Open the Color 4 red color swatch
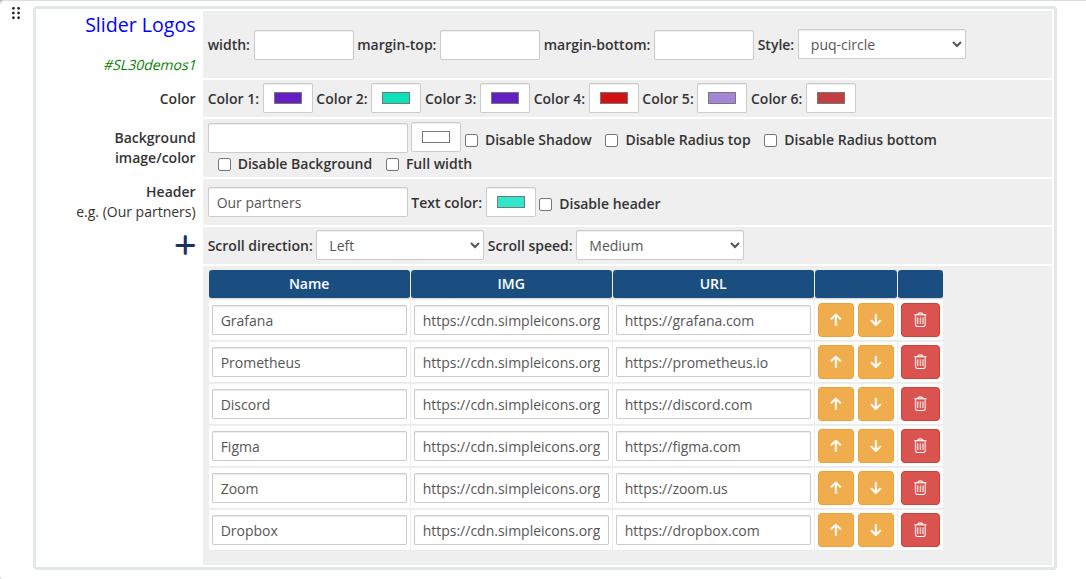Viewport: 1086px width, 579px height. (x=613, y=98)
